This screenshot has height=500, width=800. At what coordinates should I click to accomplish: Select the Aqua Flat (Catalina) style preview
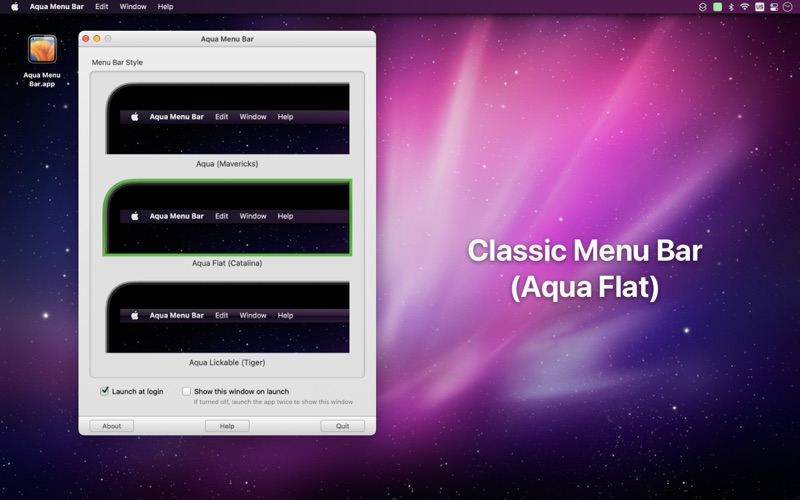pyautogui.click(x=228, y=217)
